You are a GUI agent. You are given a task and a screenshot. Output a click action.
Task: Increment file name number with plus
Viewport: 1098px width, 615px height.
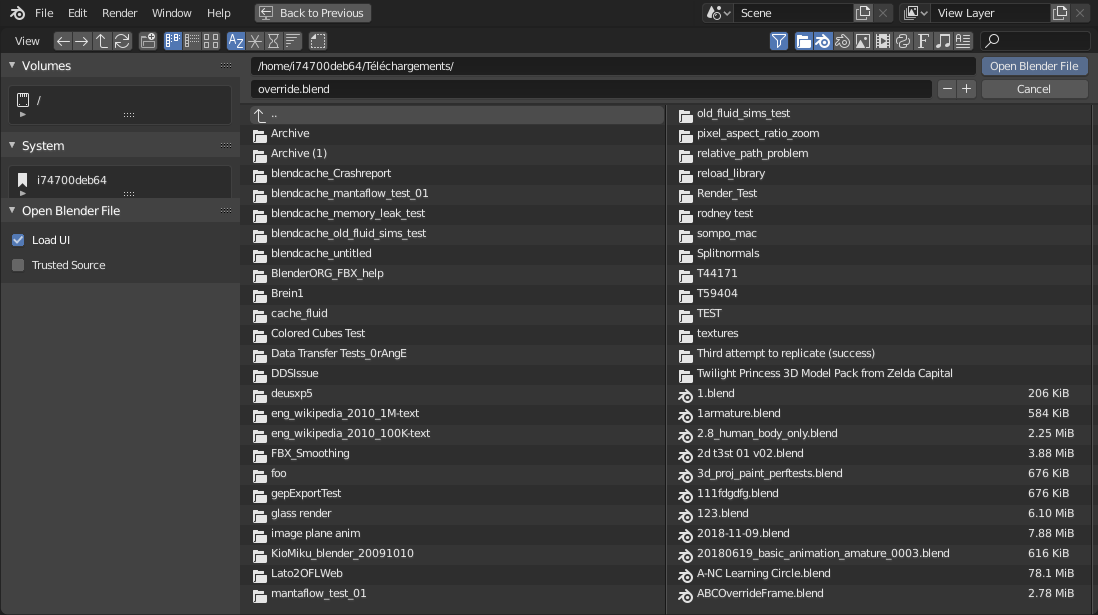966,89
